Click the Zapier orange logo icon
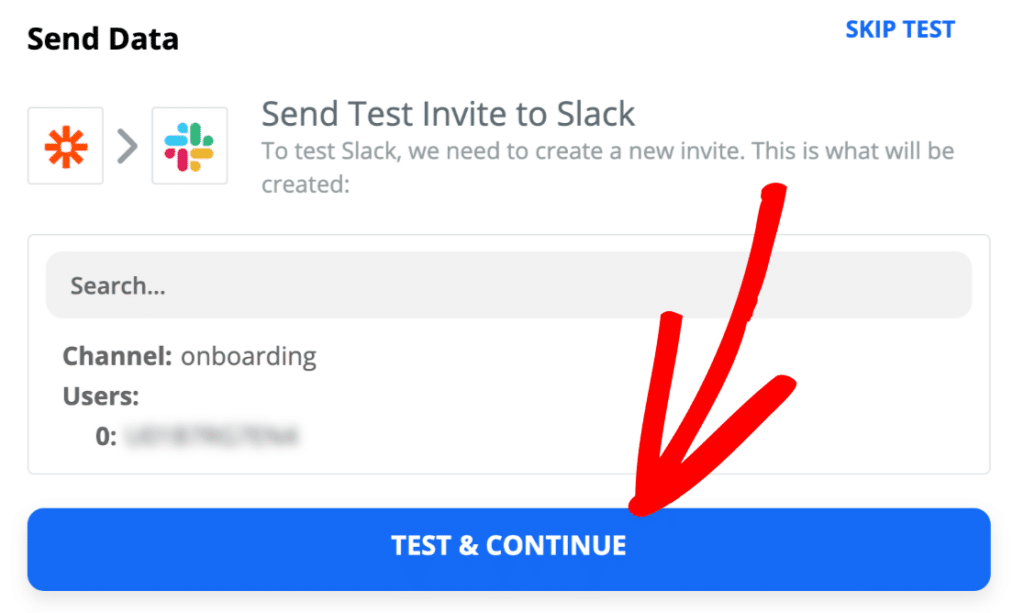The image size is (1024, 613). [x=65, y=145]
